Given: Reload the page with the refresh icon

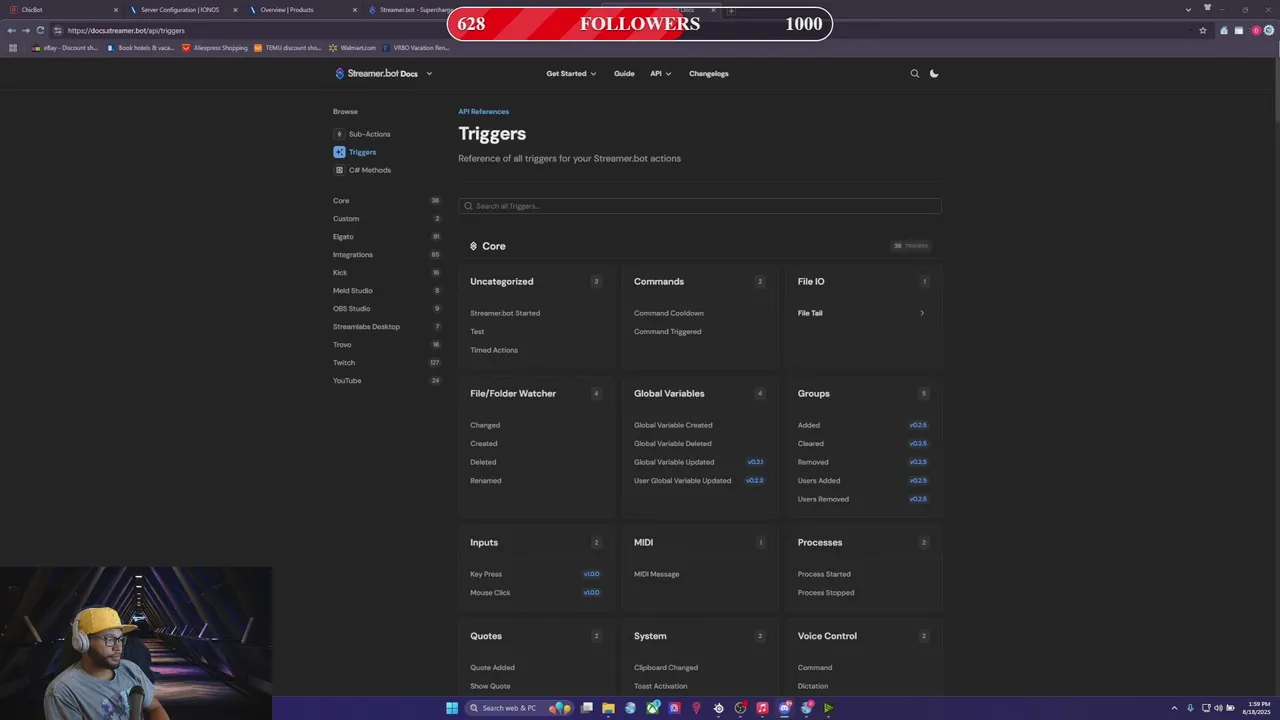Looking at the screenshot, I should point(40,30).
